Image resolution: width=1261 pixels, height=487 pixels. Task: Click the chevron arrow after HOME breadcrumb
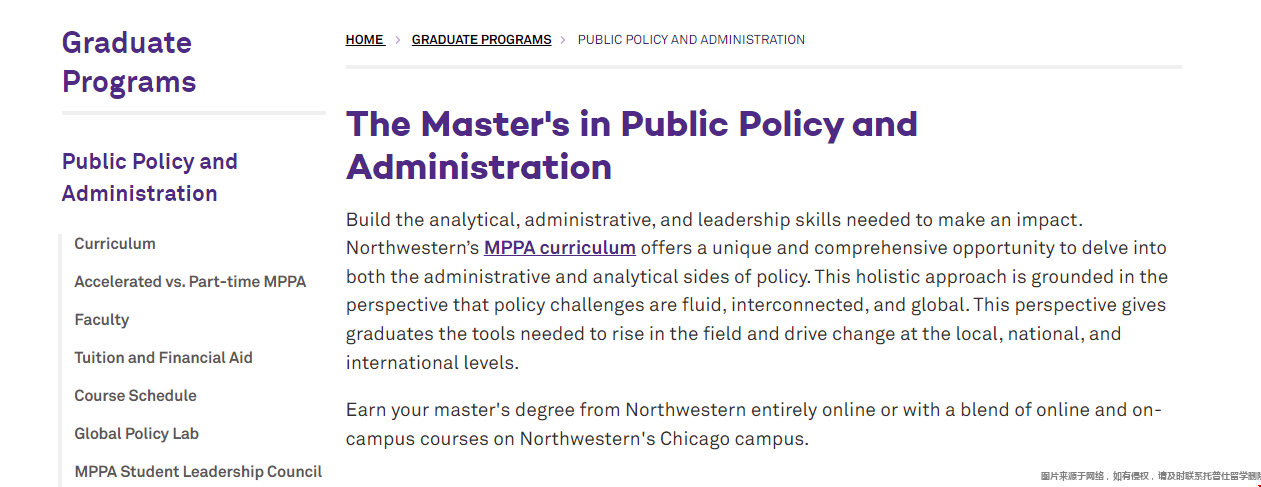398,40
